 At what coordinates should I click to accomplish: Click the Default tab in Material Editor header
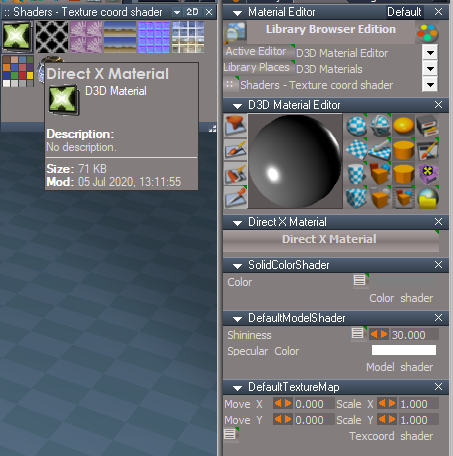point(404,12)
